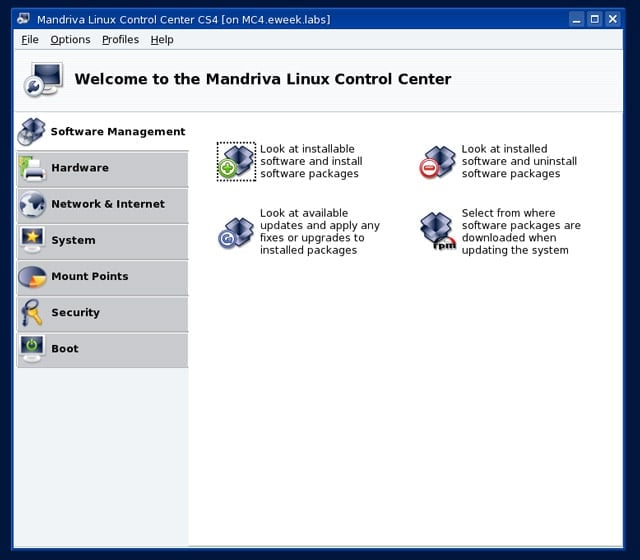Open the install software packages icon
The image size is (640, 560).
click(236, 161)
